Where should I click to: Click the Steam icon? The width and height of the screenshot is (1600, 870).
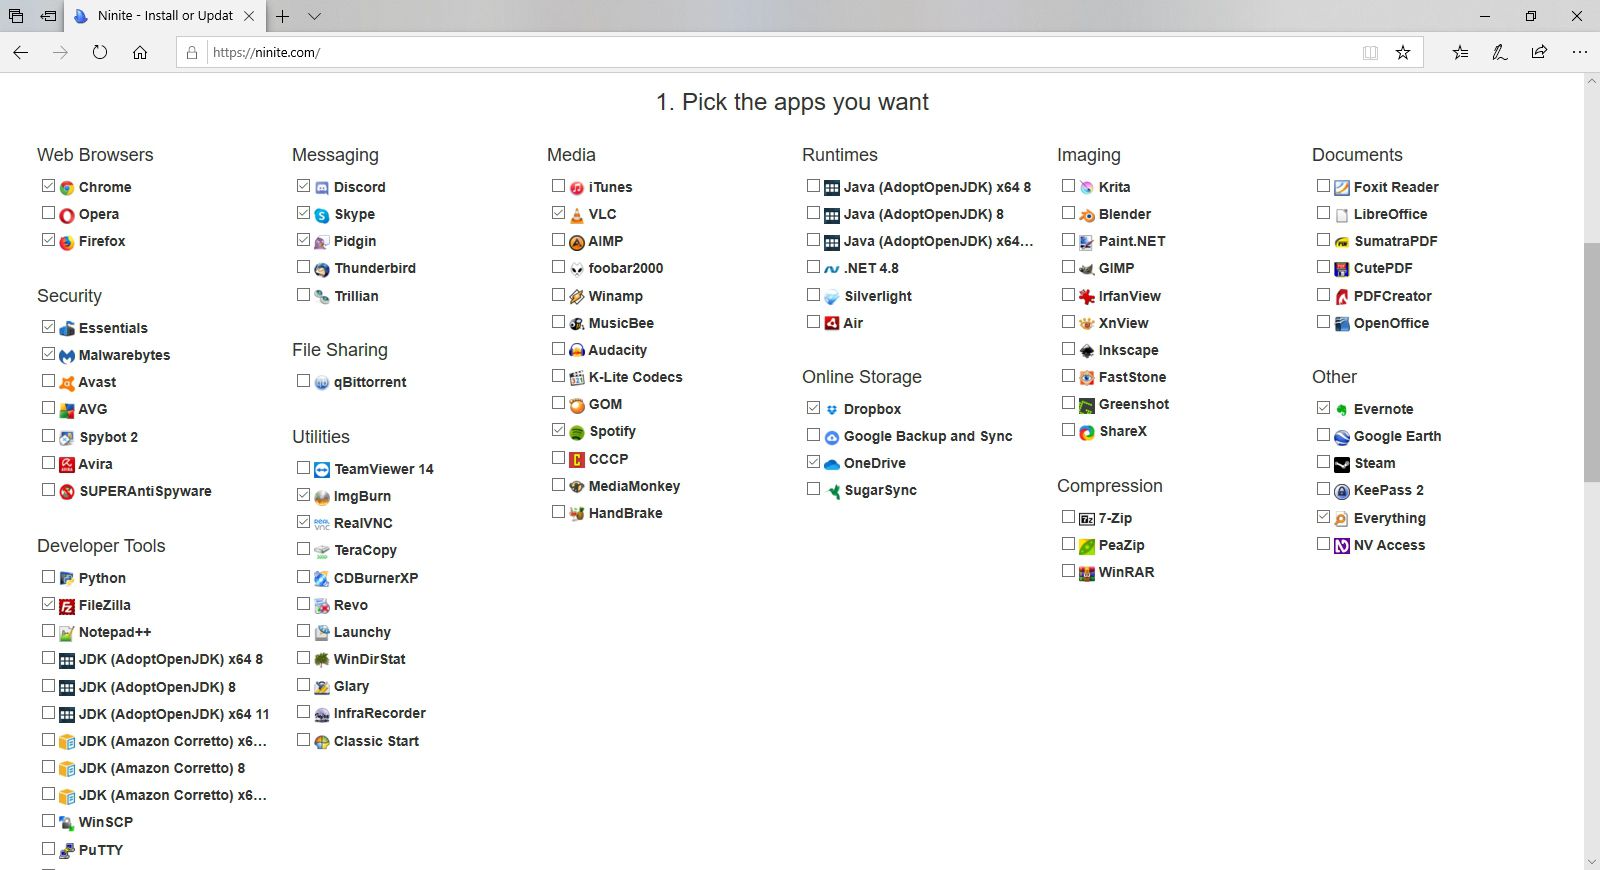[1341, 464]
